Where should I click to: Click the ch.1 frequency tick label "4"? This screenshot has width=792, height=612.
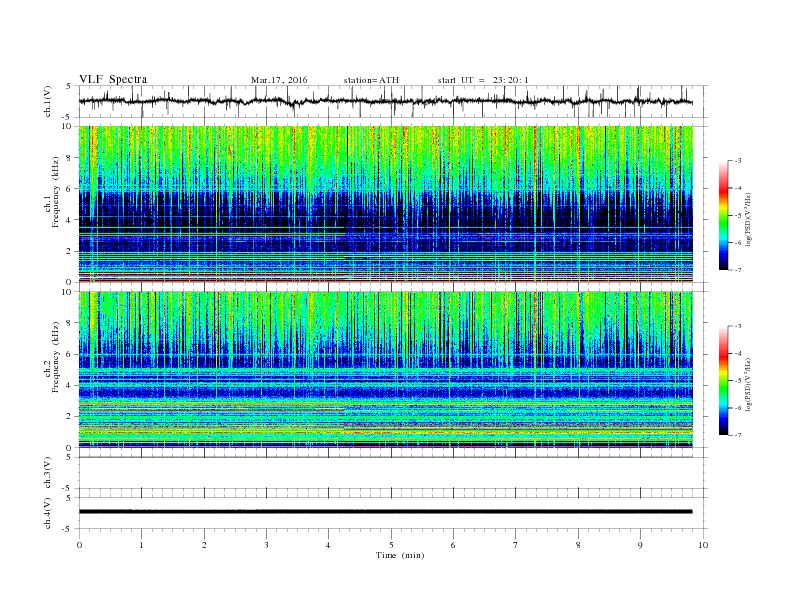[x=69, y=220]
